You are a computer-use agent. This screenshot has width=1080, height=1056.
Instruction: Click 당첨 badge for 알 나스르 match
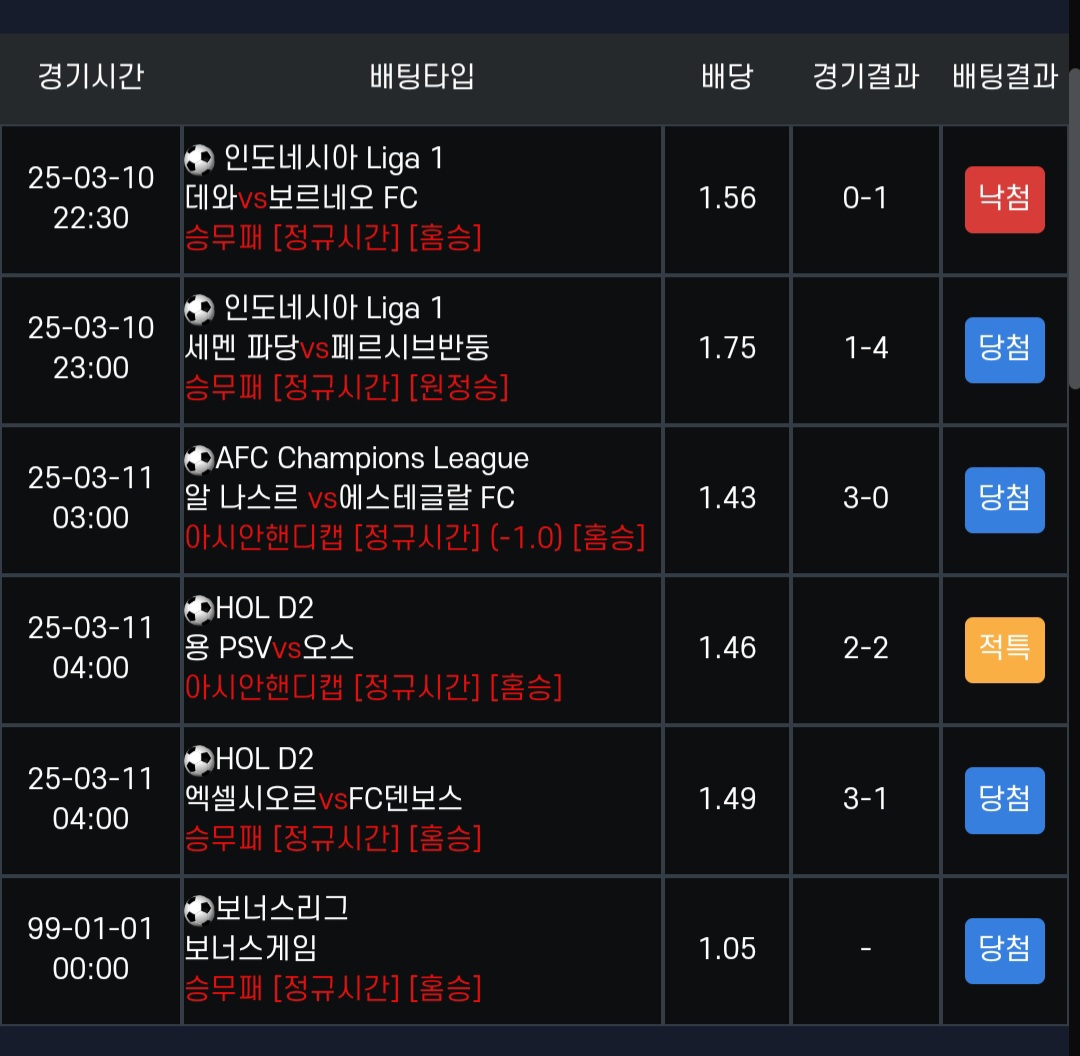(x=1004, y=499)
